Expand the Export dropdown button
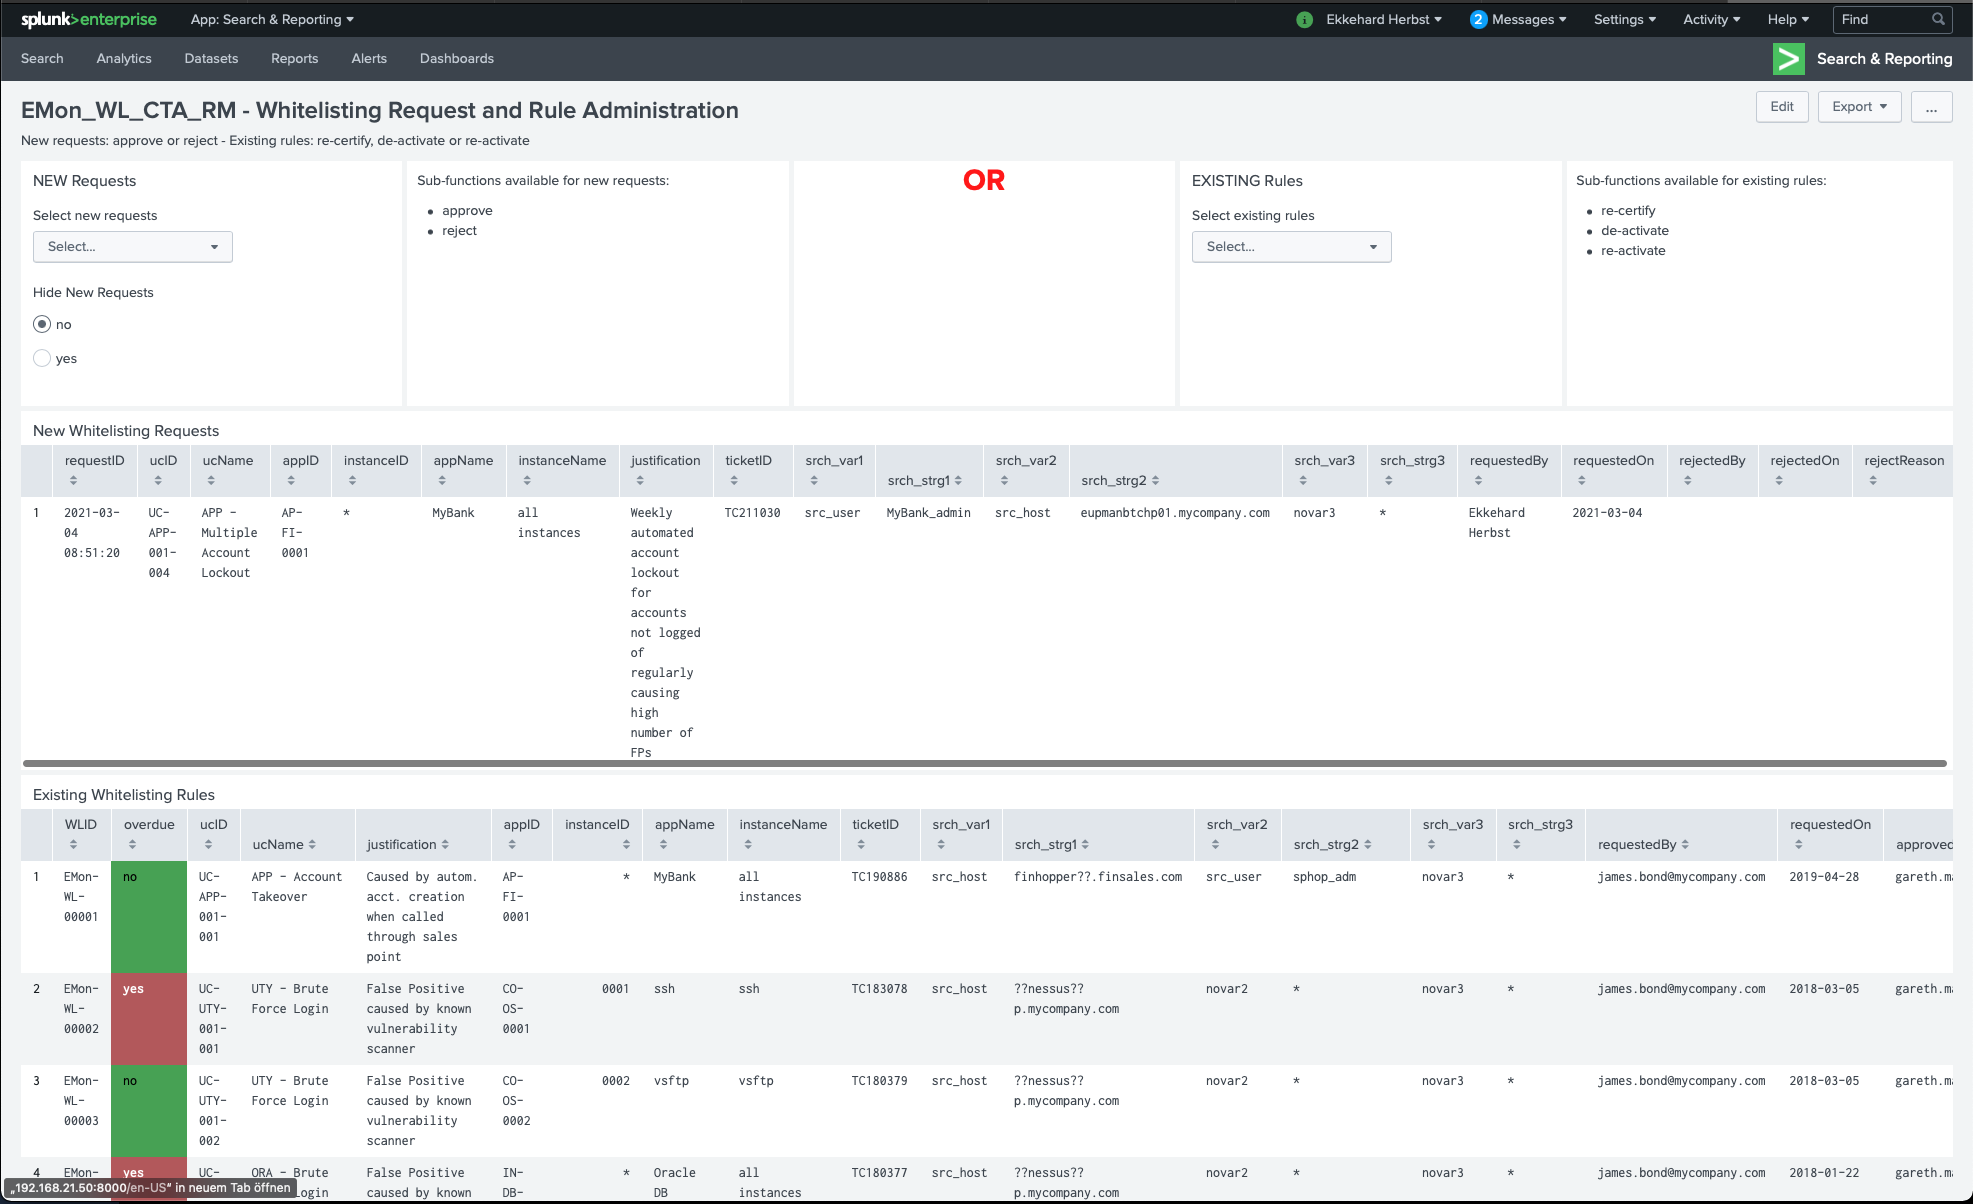Viewport: 1973px width, 1204px height. [1859, 107]
